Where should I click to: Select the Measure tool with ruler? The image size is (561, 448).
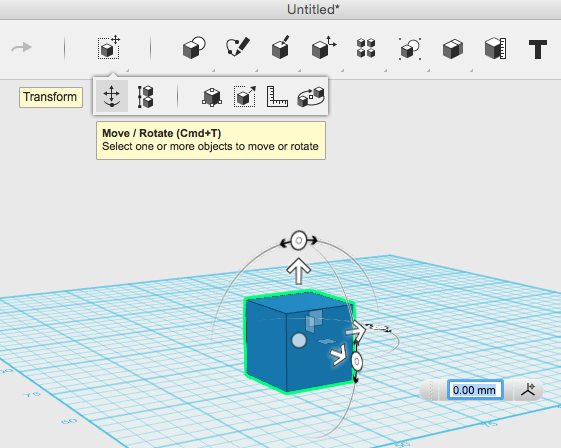496,48
